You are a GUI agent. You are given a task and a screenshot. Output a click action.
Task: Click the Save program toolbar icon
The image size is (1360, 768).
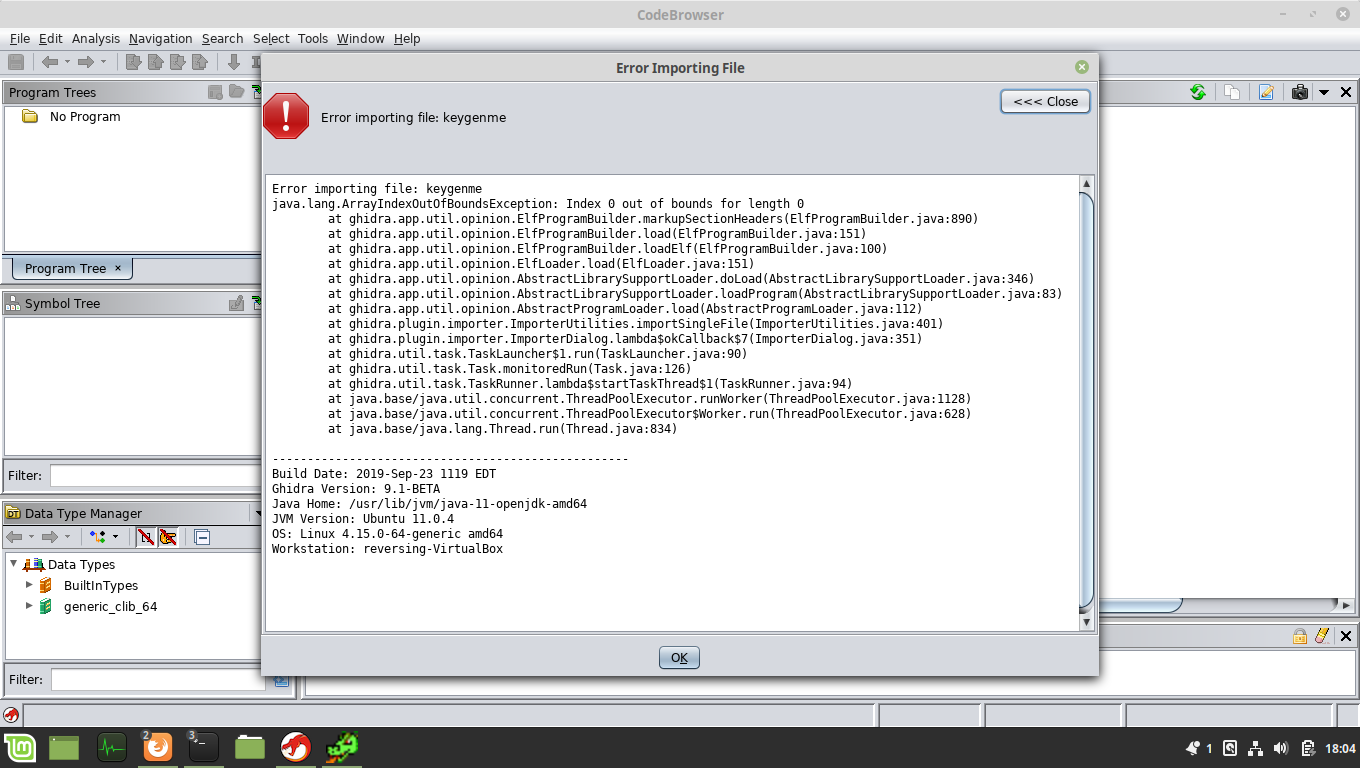(16, 62)
